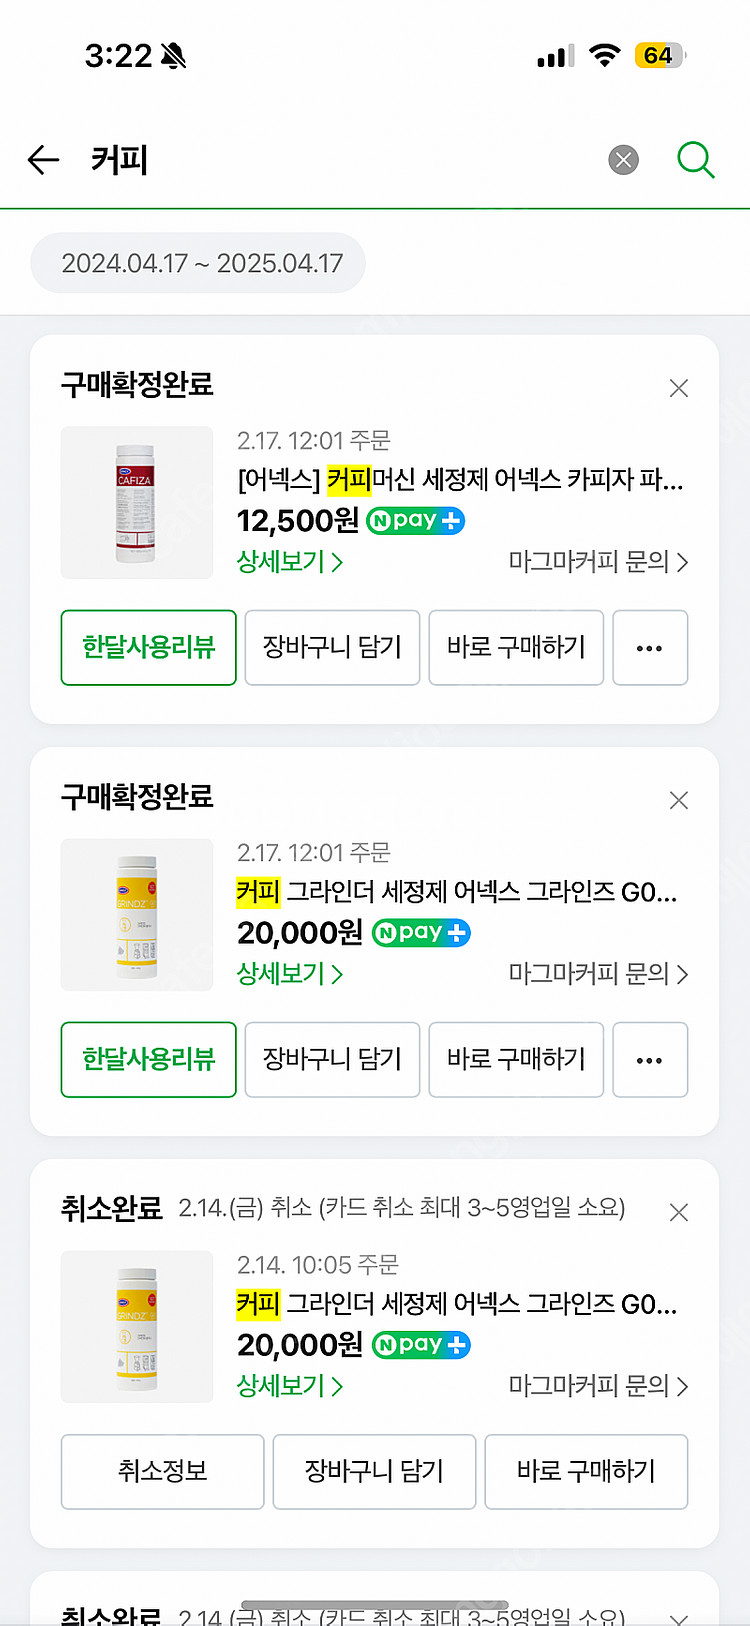Write 한달사용리뷰 for the Cafiza order
Image resolution: width=750 pixels, height=1626 pixels.
tap(149, 648)
